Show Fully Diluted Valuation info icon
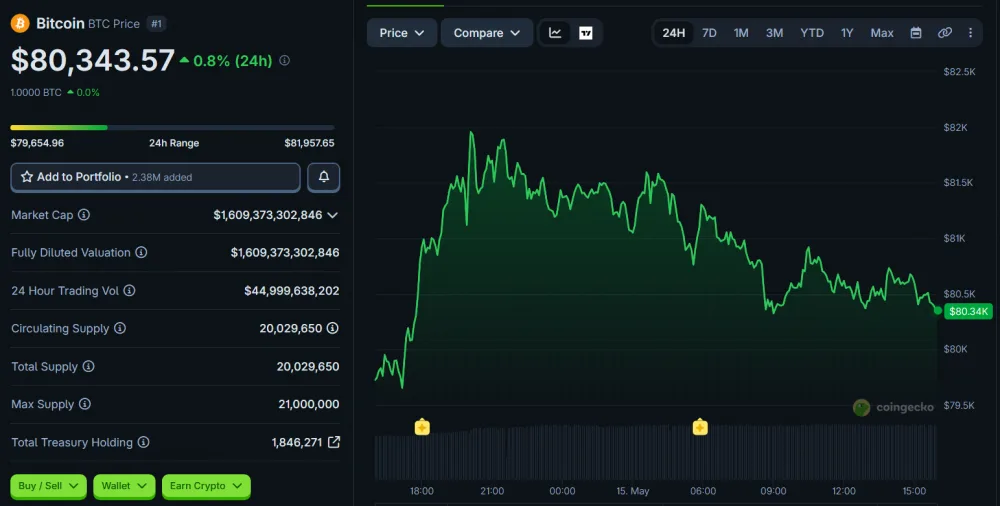Image resolution: width=1000 pixels, height=506 pixels. (x=141, y=253)
